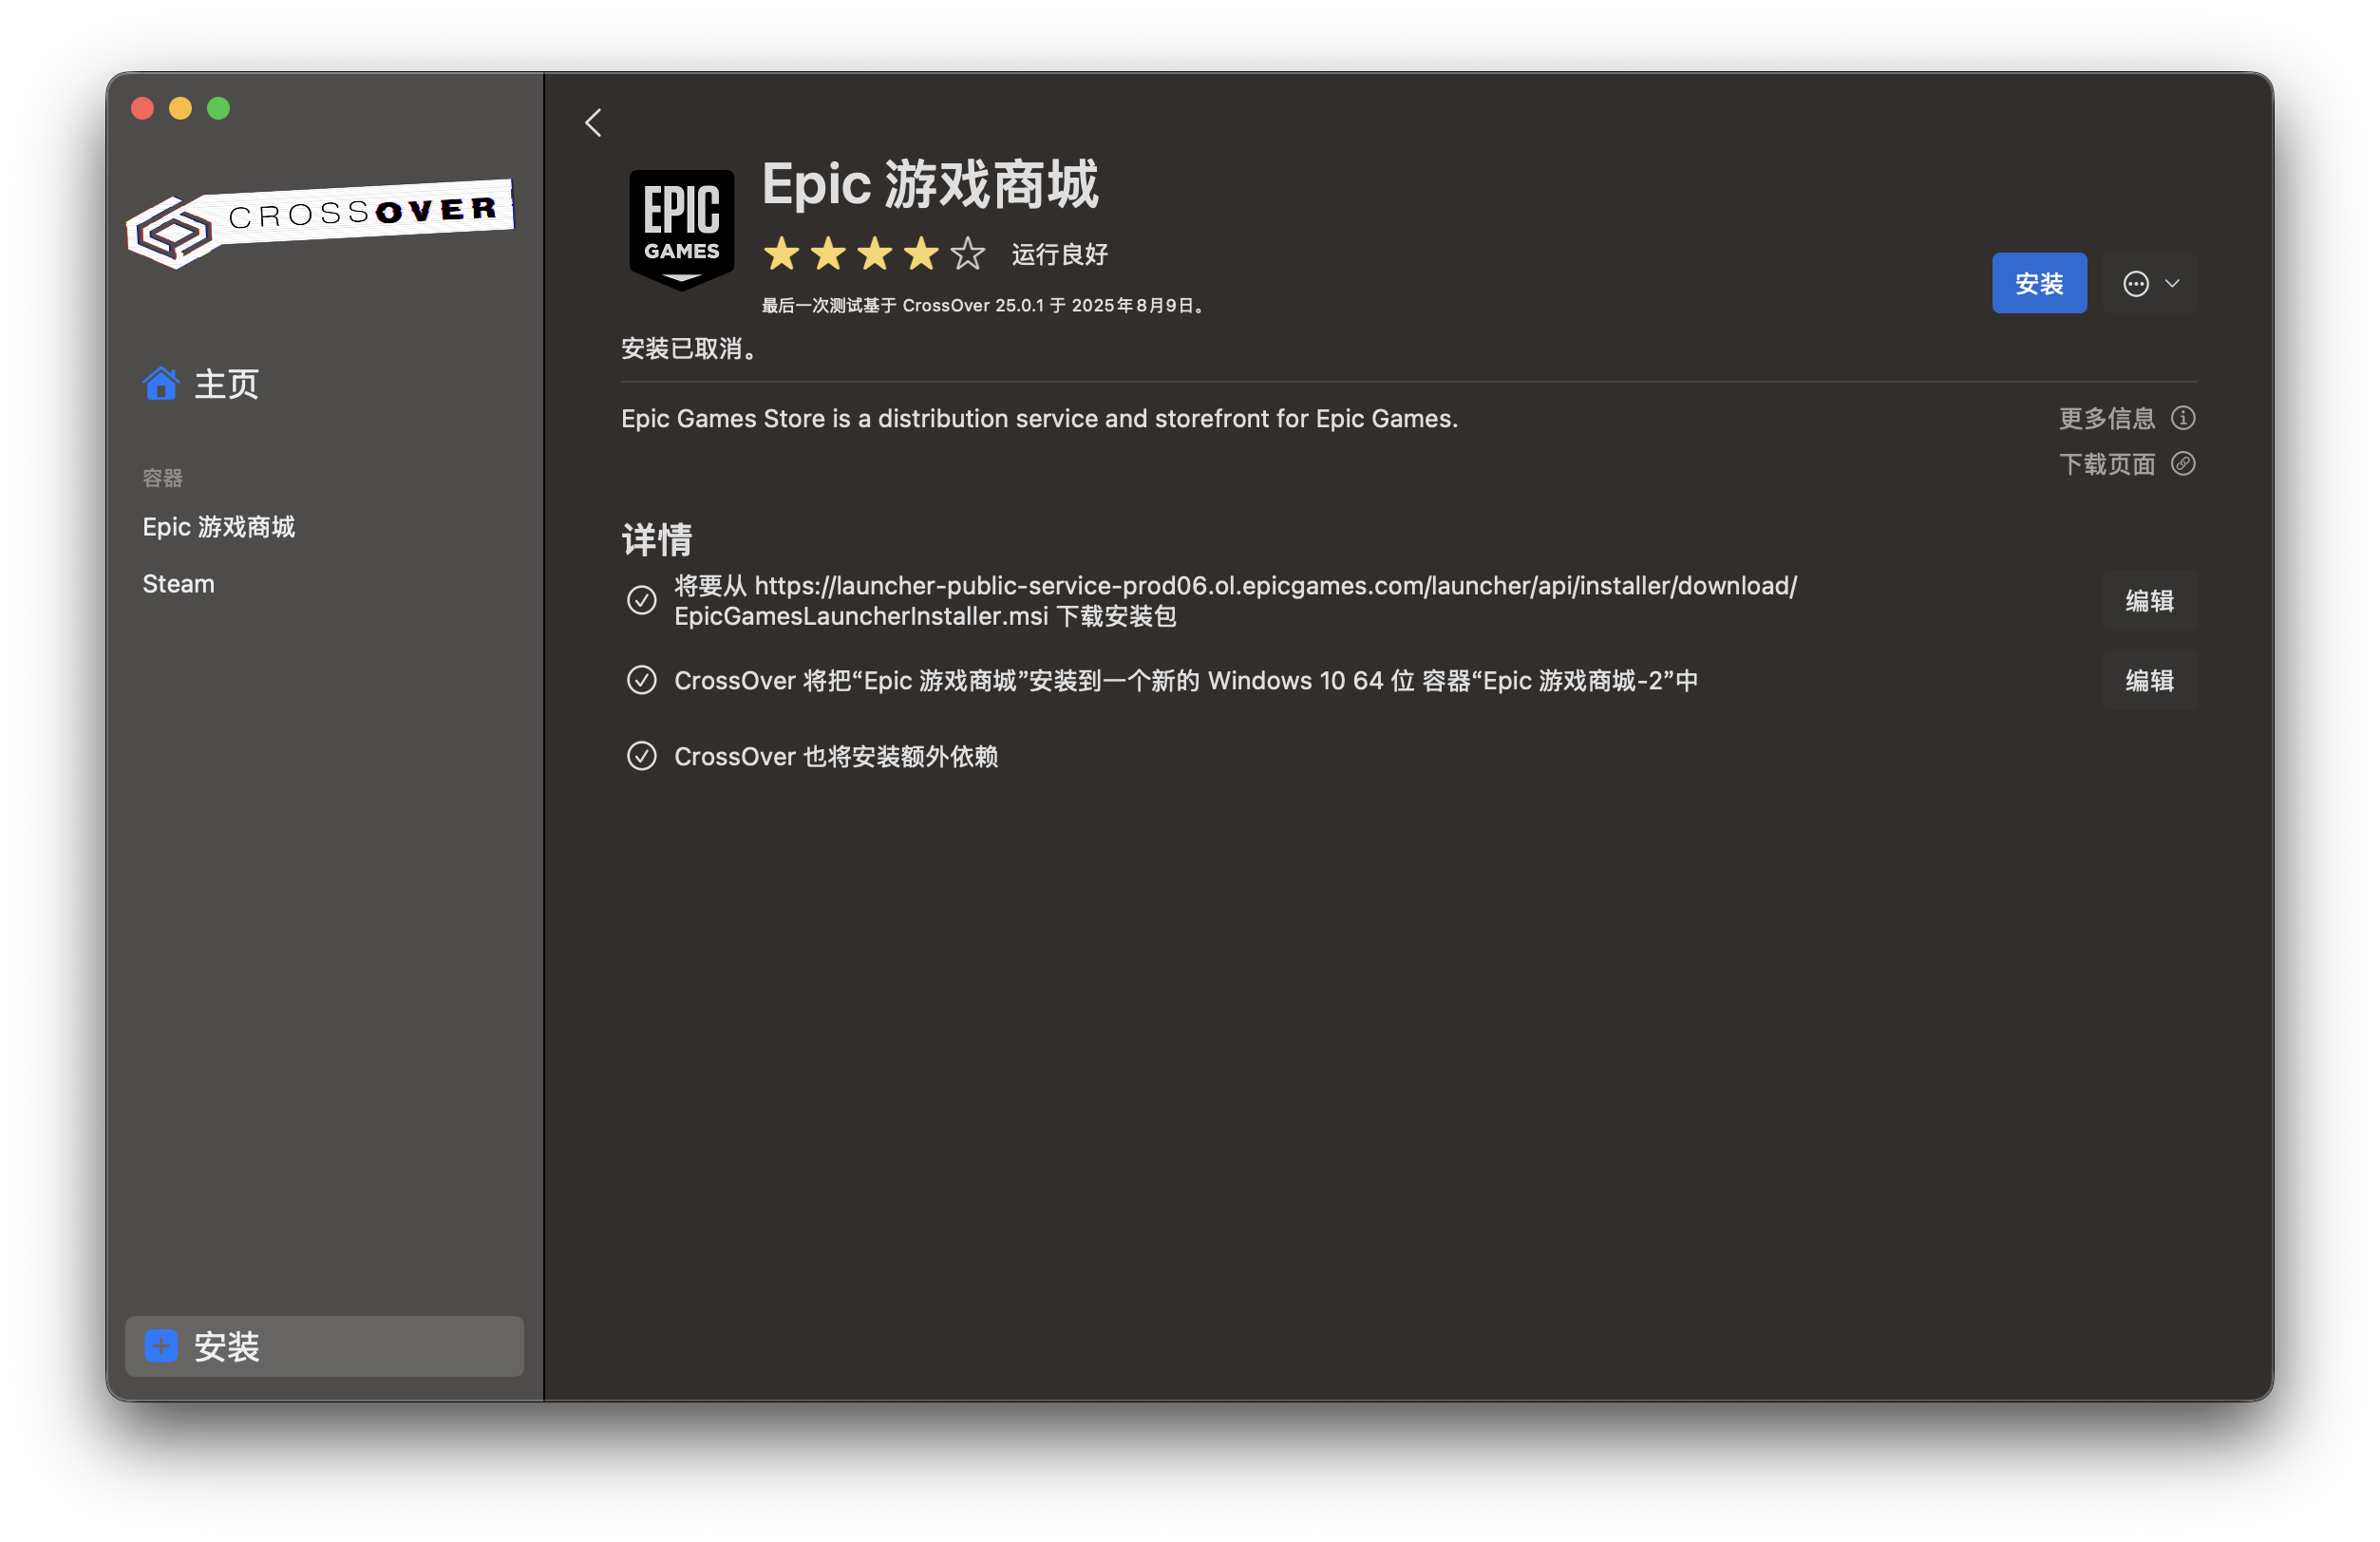Viewport: 2380px width, 1542px height.
Task: Expand the options dropdown chevron next to 安装
Action: [x=2172, y=284]
